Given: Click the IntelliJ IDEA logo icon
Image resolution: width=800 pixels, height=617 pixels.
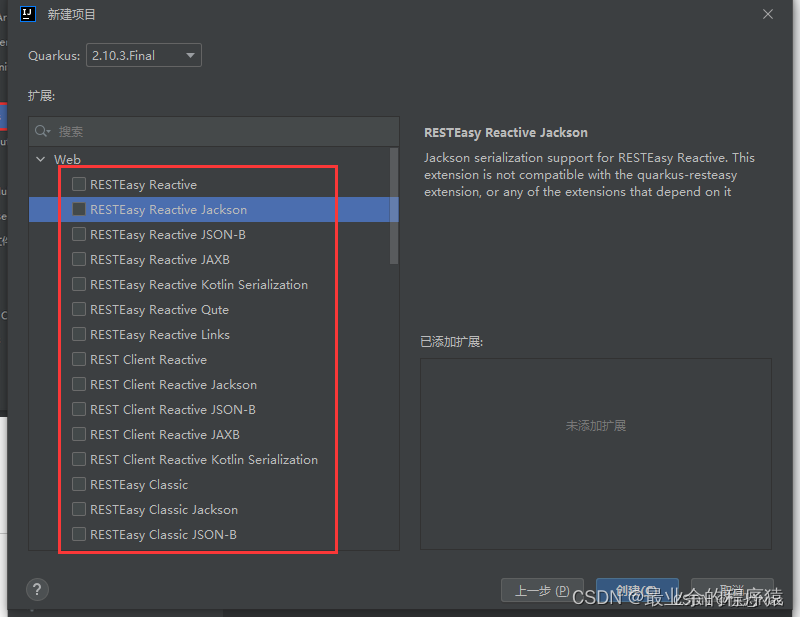Looking at the screenshot, I should [28, 14].
